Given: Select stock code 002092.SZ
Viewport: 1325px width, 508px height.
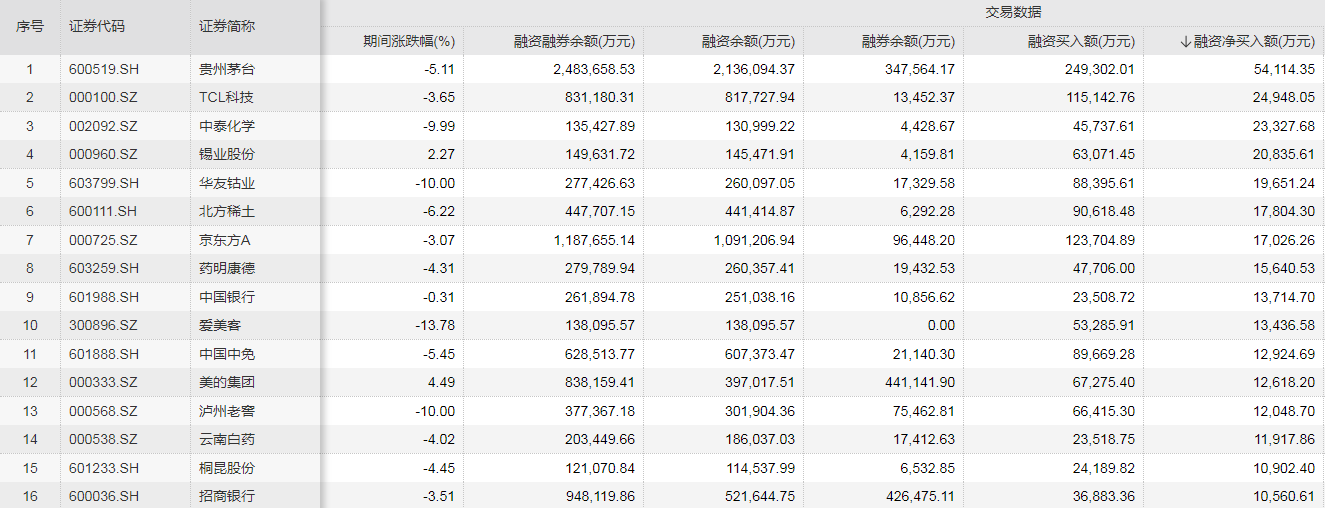Looking at the screenshot, I should (x=103, y=126).
